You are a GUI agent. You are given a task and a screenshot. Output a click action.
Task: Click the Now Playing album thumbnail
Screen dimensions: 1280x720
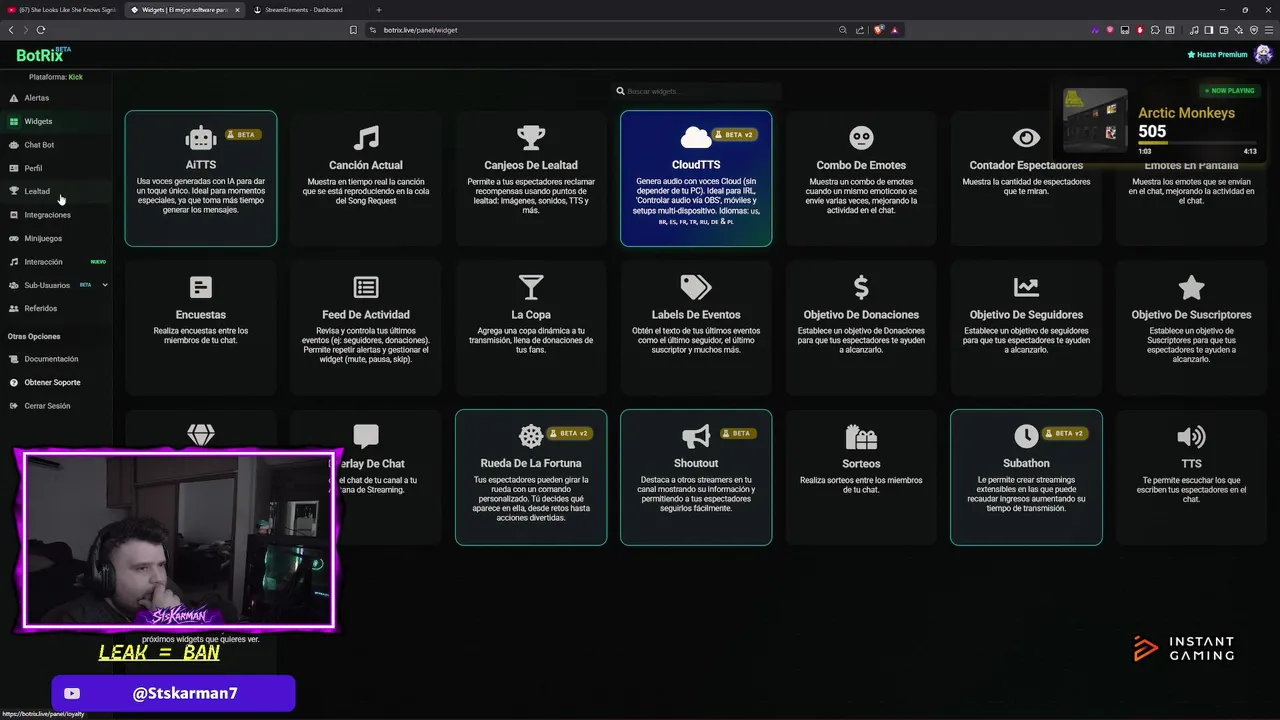click(1095, 121)
